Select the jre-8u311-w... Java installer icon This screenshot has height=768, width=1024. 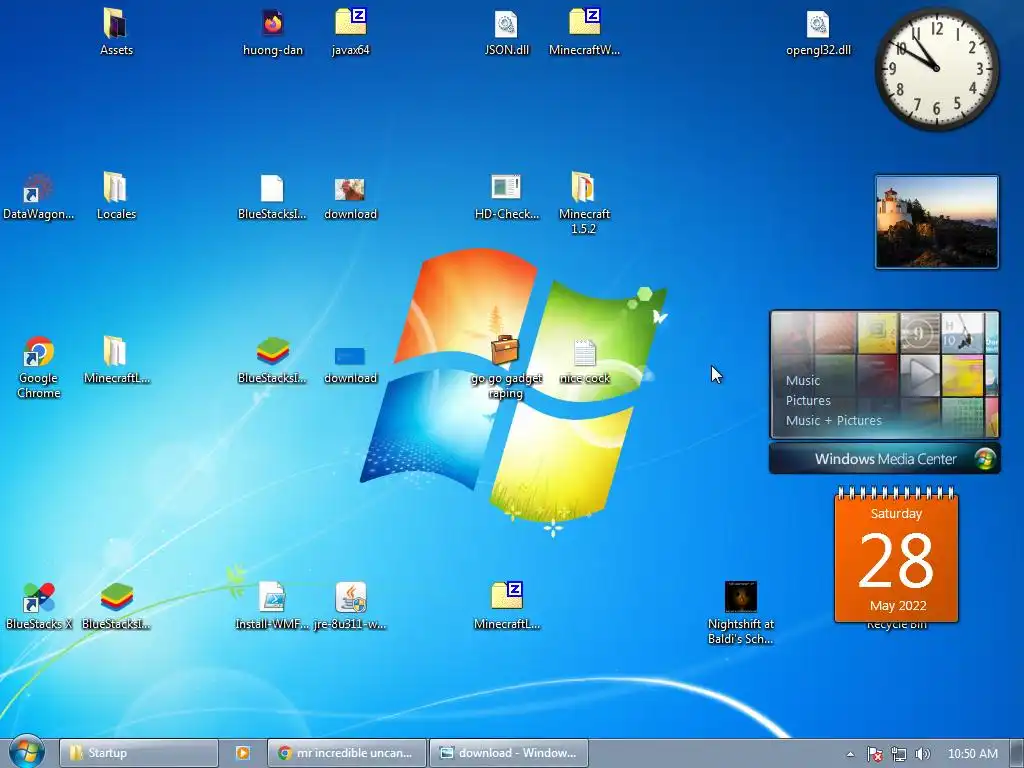(x=351, y=597)
